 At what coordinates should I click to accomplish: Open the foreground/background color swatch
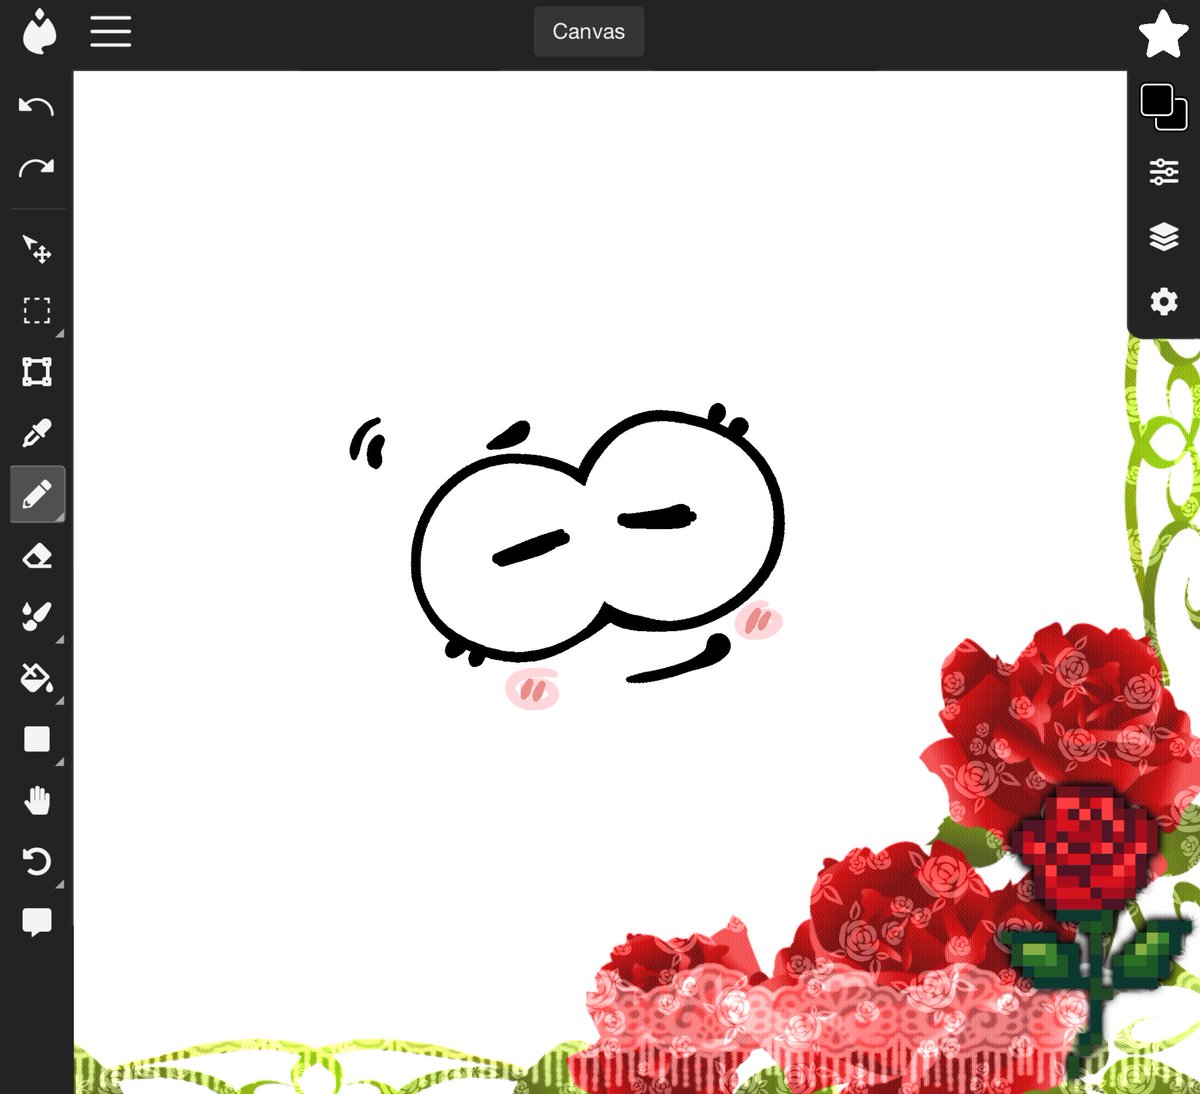(x=1164, y=107)
